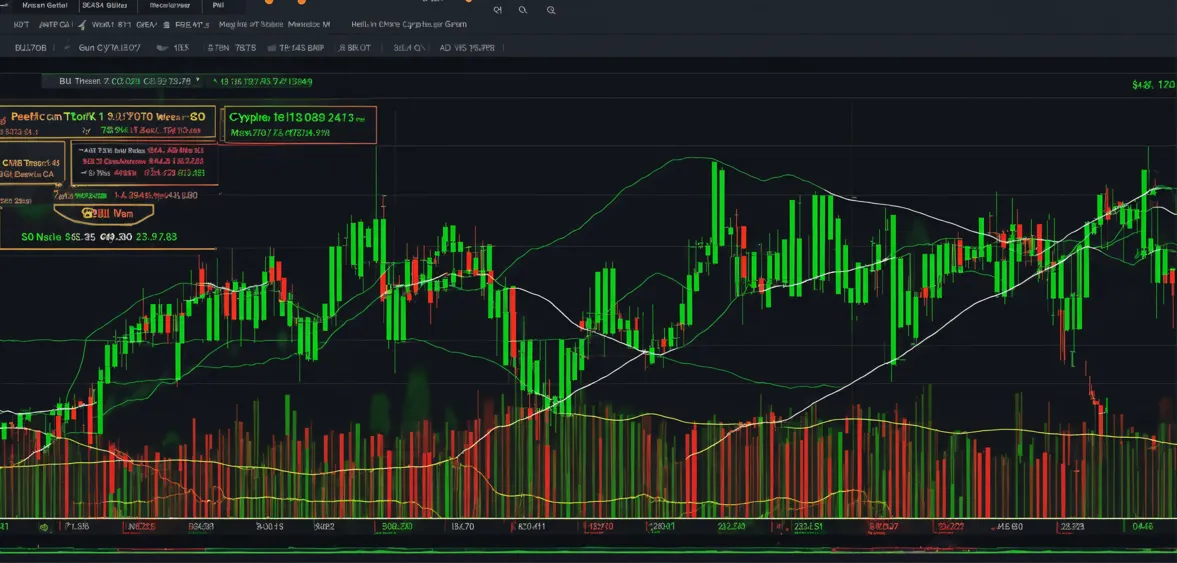1177x563 pixels.
Task: Click the bar chart icon beside '78:14S BMP'
Action: tap(271, 47)
